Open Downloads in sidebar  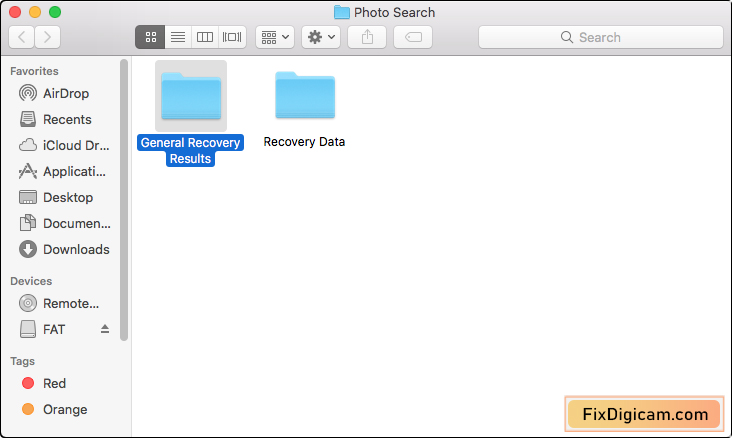[64, 249]
